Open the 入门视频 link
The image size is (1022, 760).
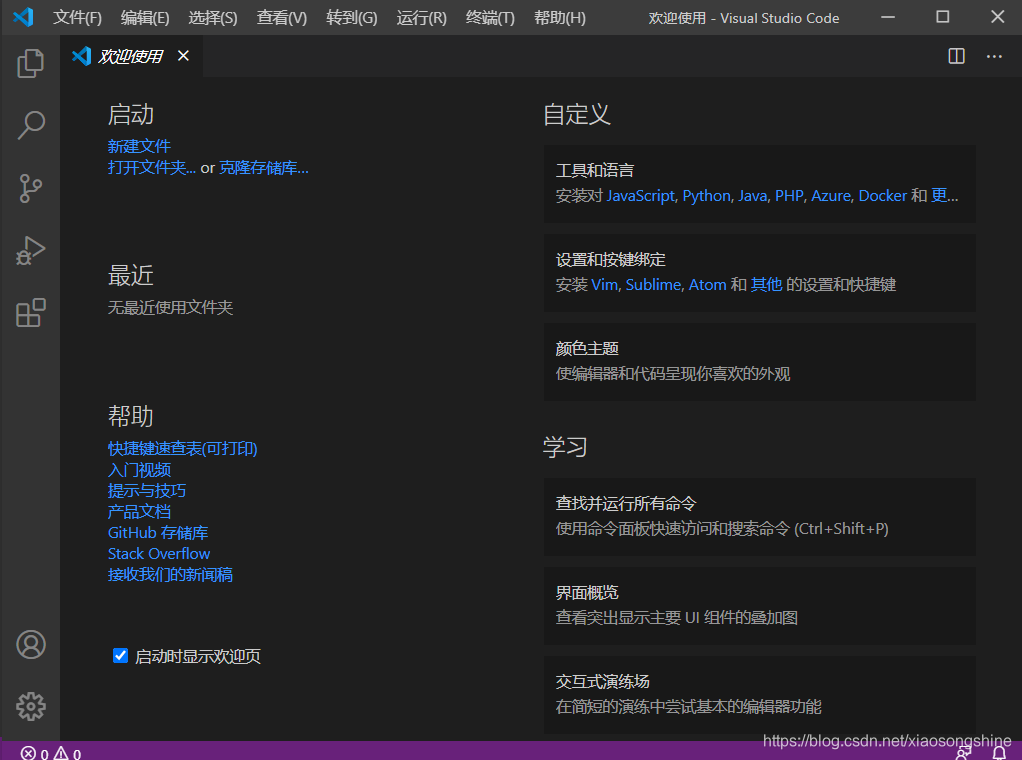point(139,469)
